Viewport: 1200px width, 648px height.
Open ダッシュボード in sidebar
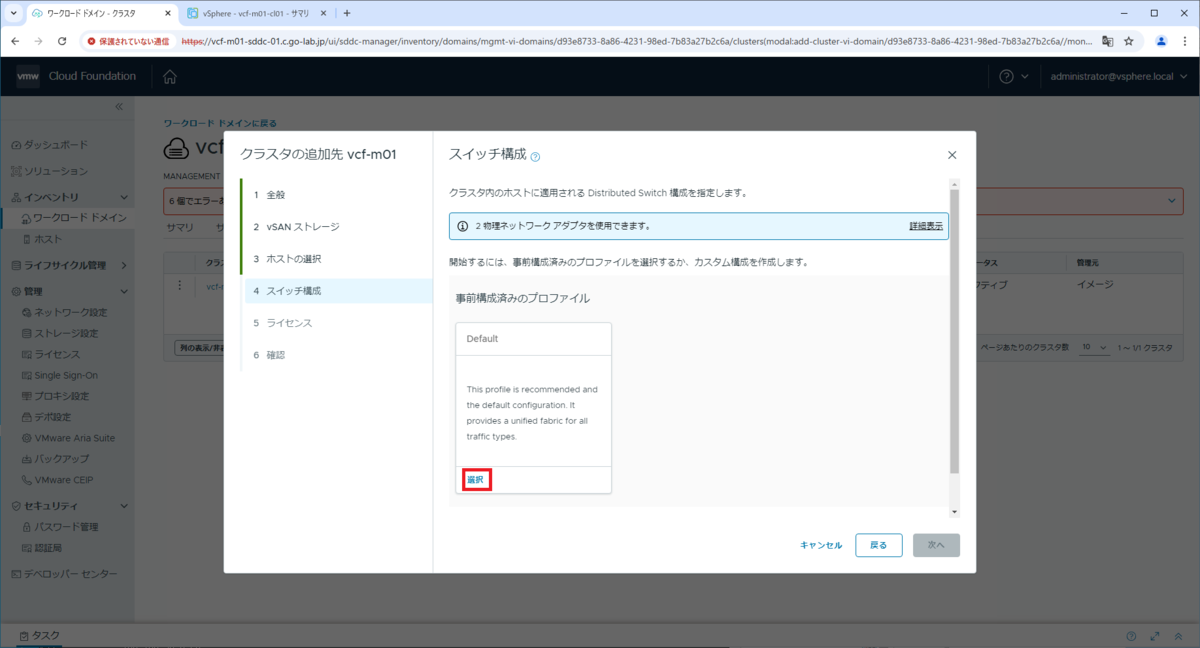pos(49,145)
